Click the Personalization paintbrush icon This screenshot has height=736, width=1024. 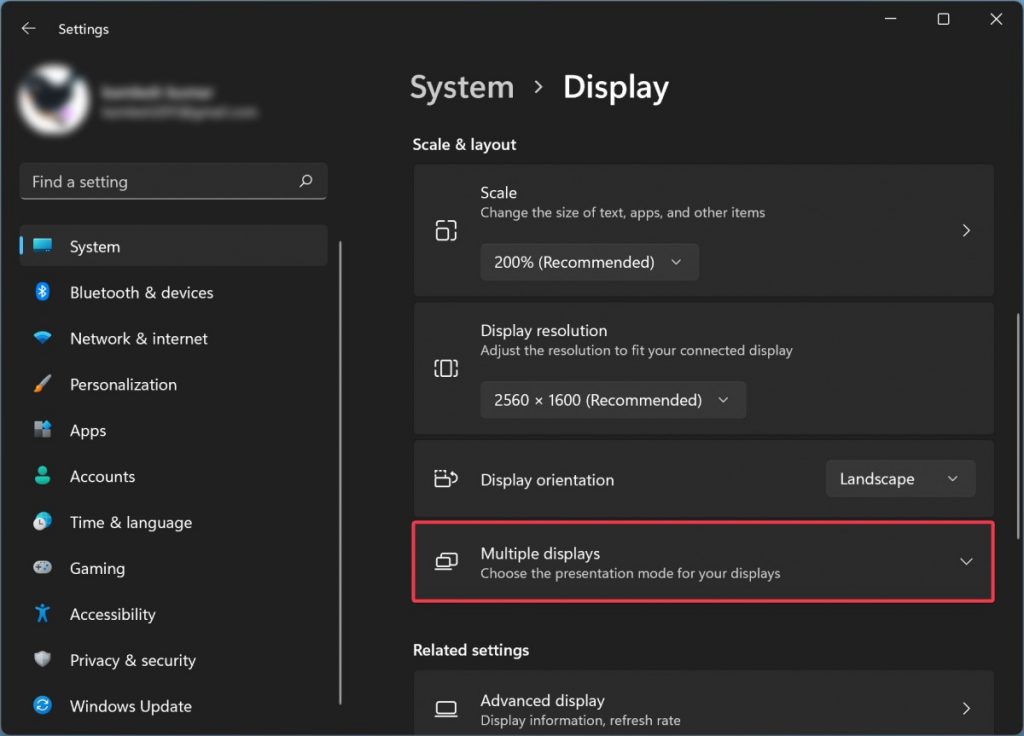(x=44, y=384)
